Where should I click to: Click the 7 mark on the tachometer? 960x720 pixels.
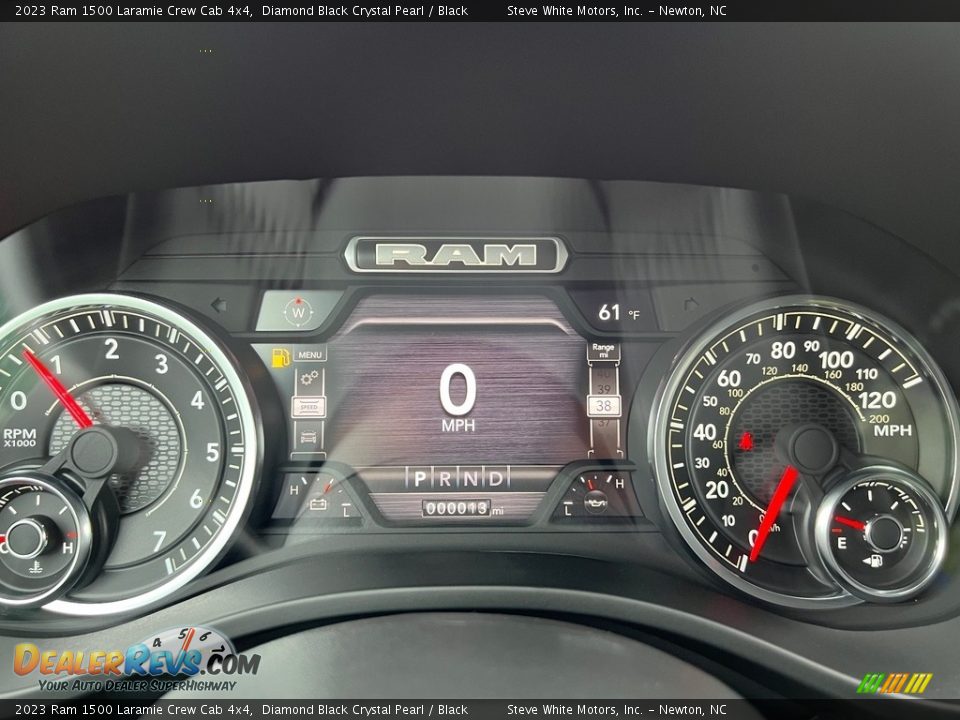tap(159, 541)
